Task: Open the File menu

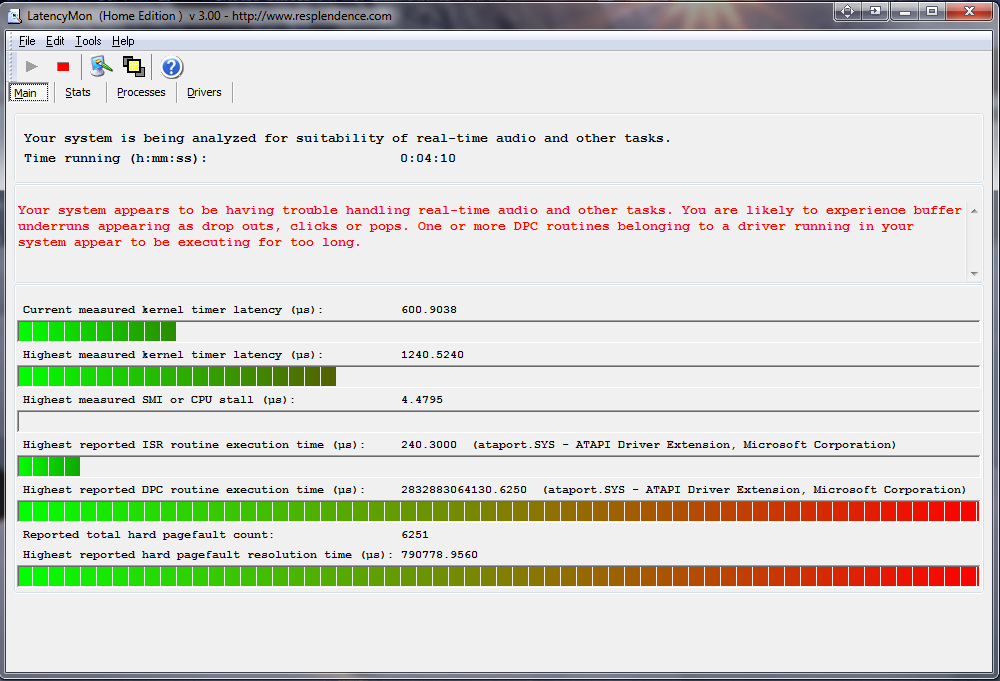Action: click(27, 41)
